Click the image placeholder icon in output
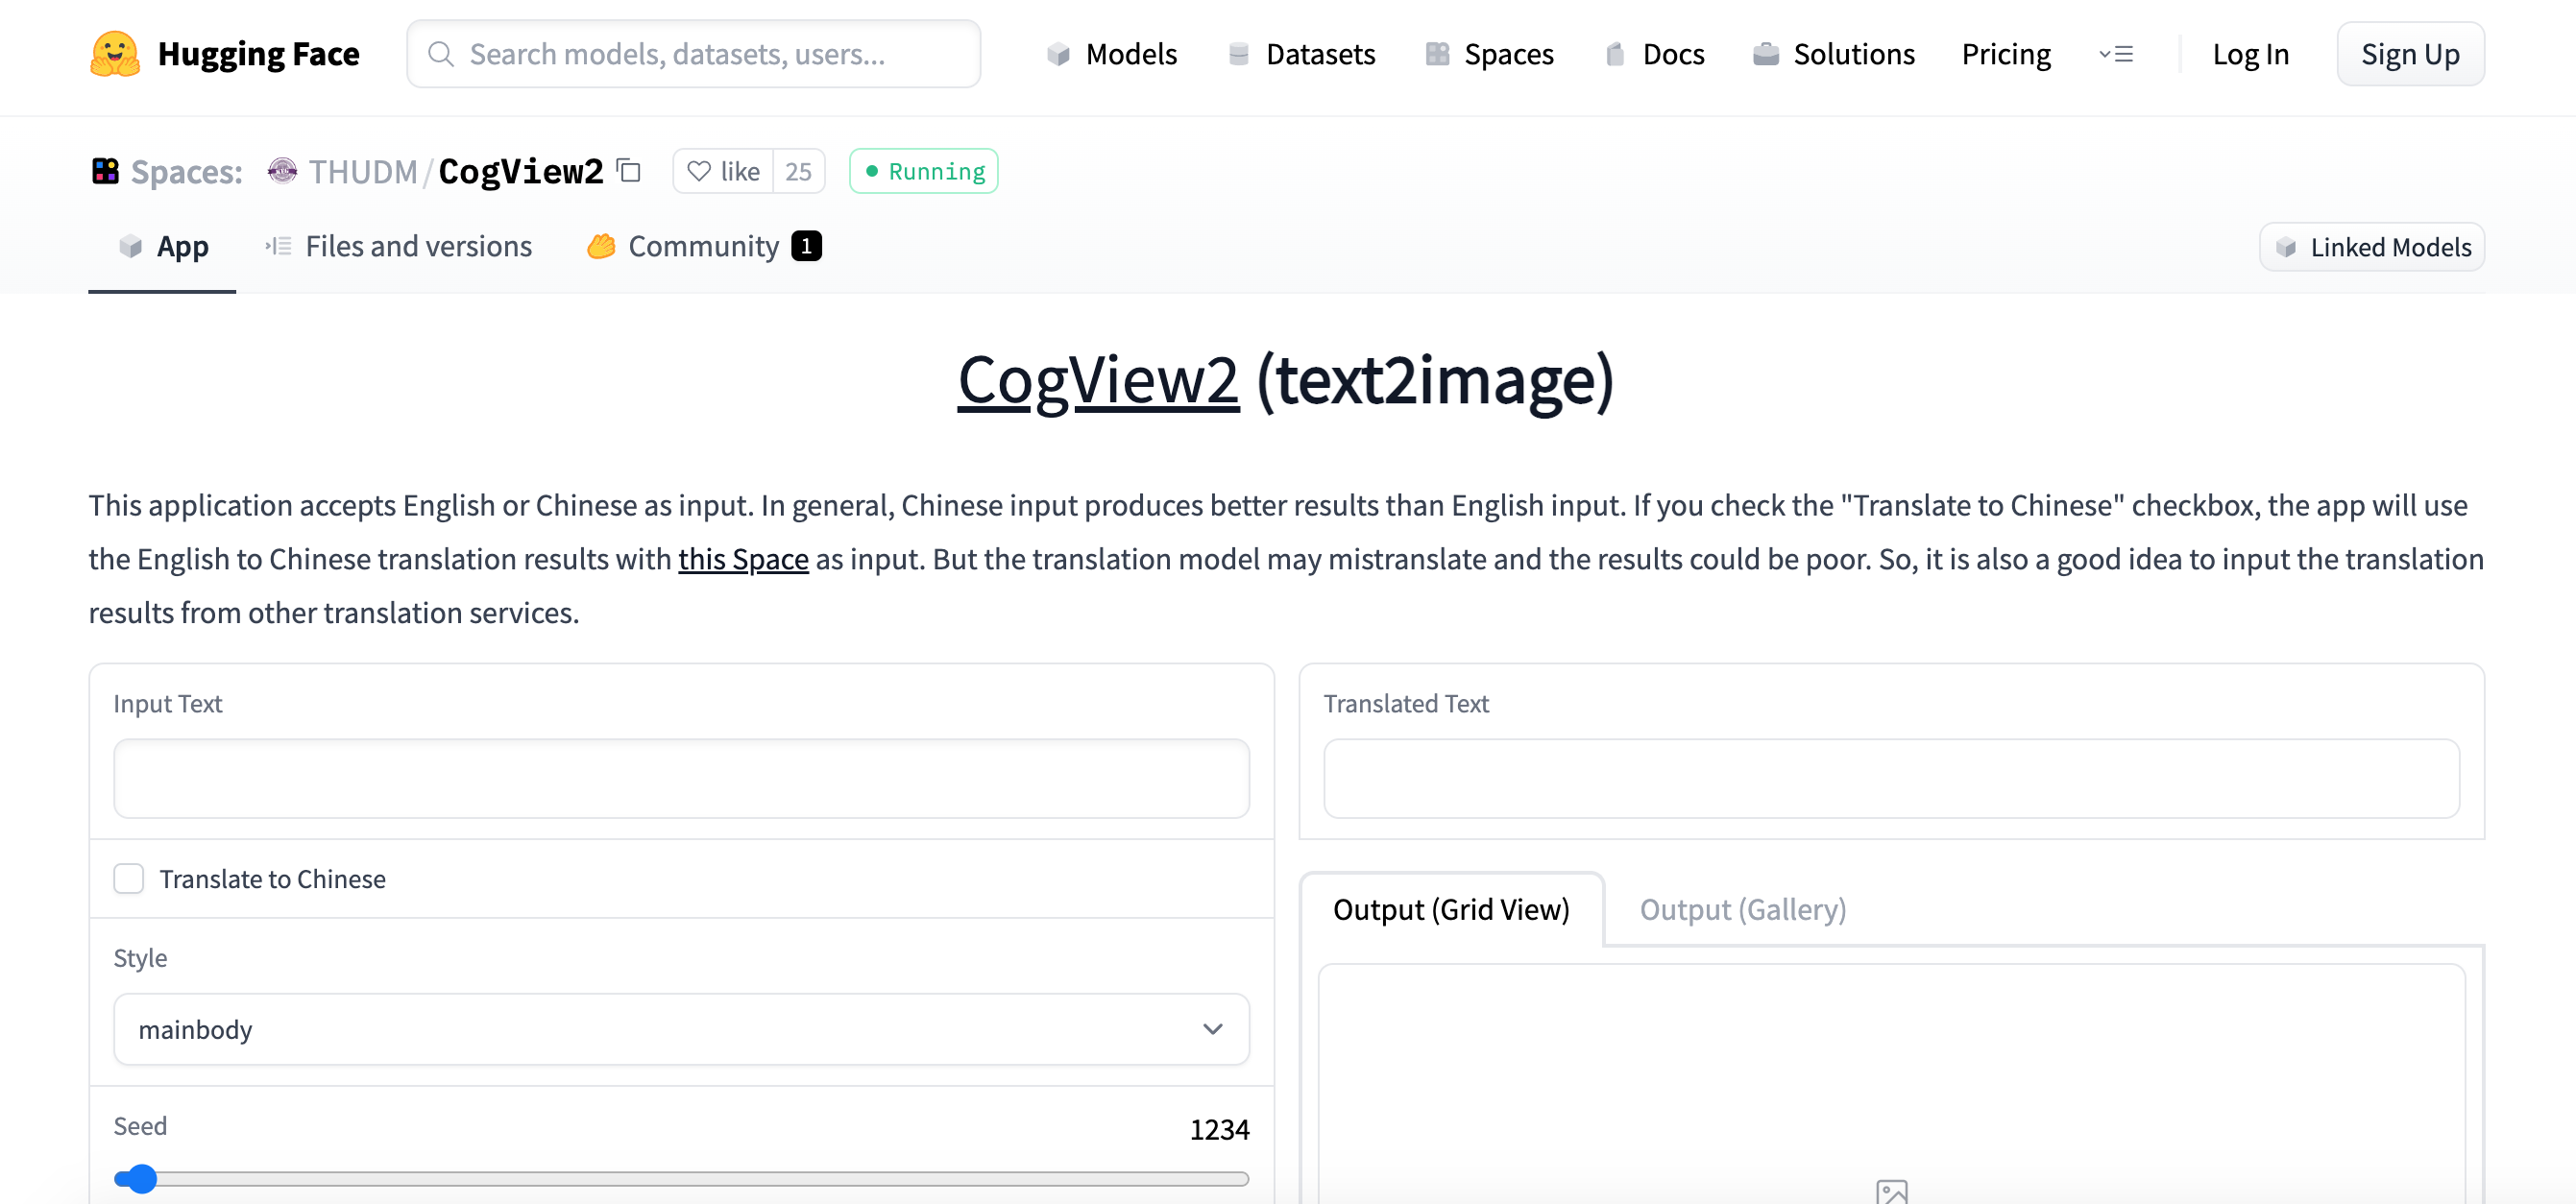Viewport: 2576px width, 1204px height. coord(1891,1191)
